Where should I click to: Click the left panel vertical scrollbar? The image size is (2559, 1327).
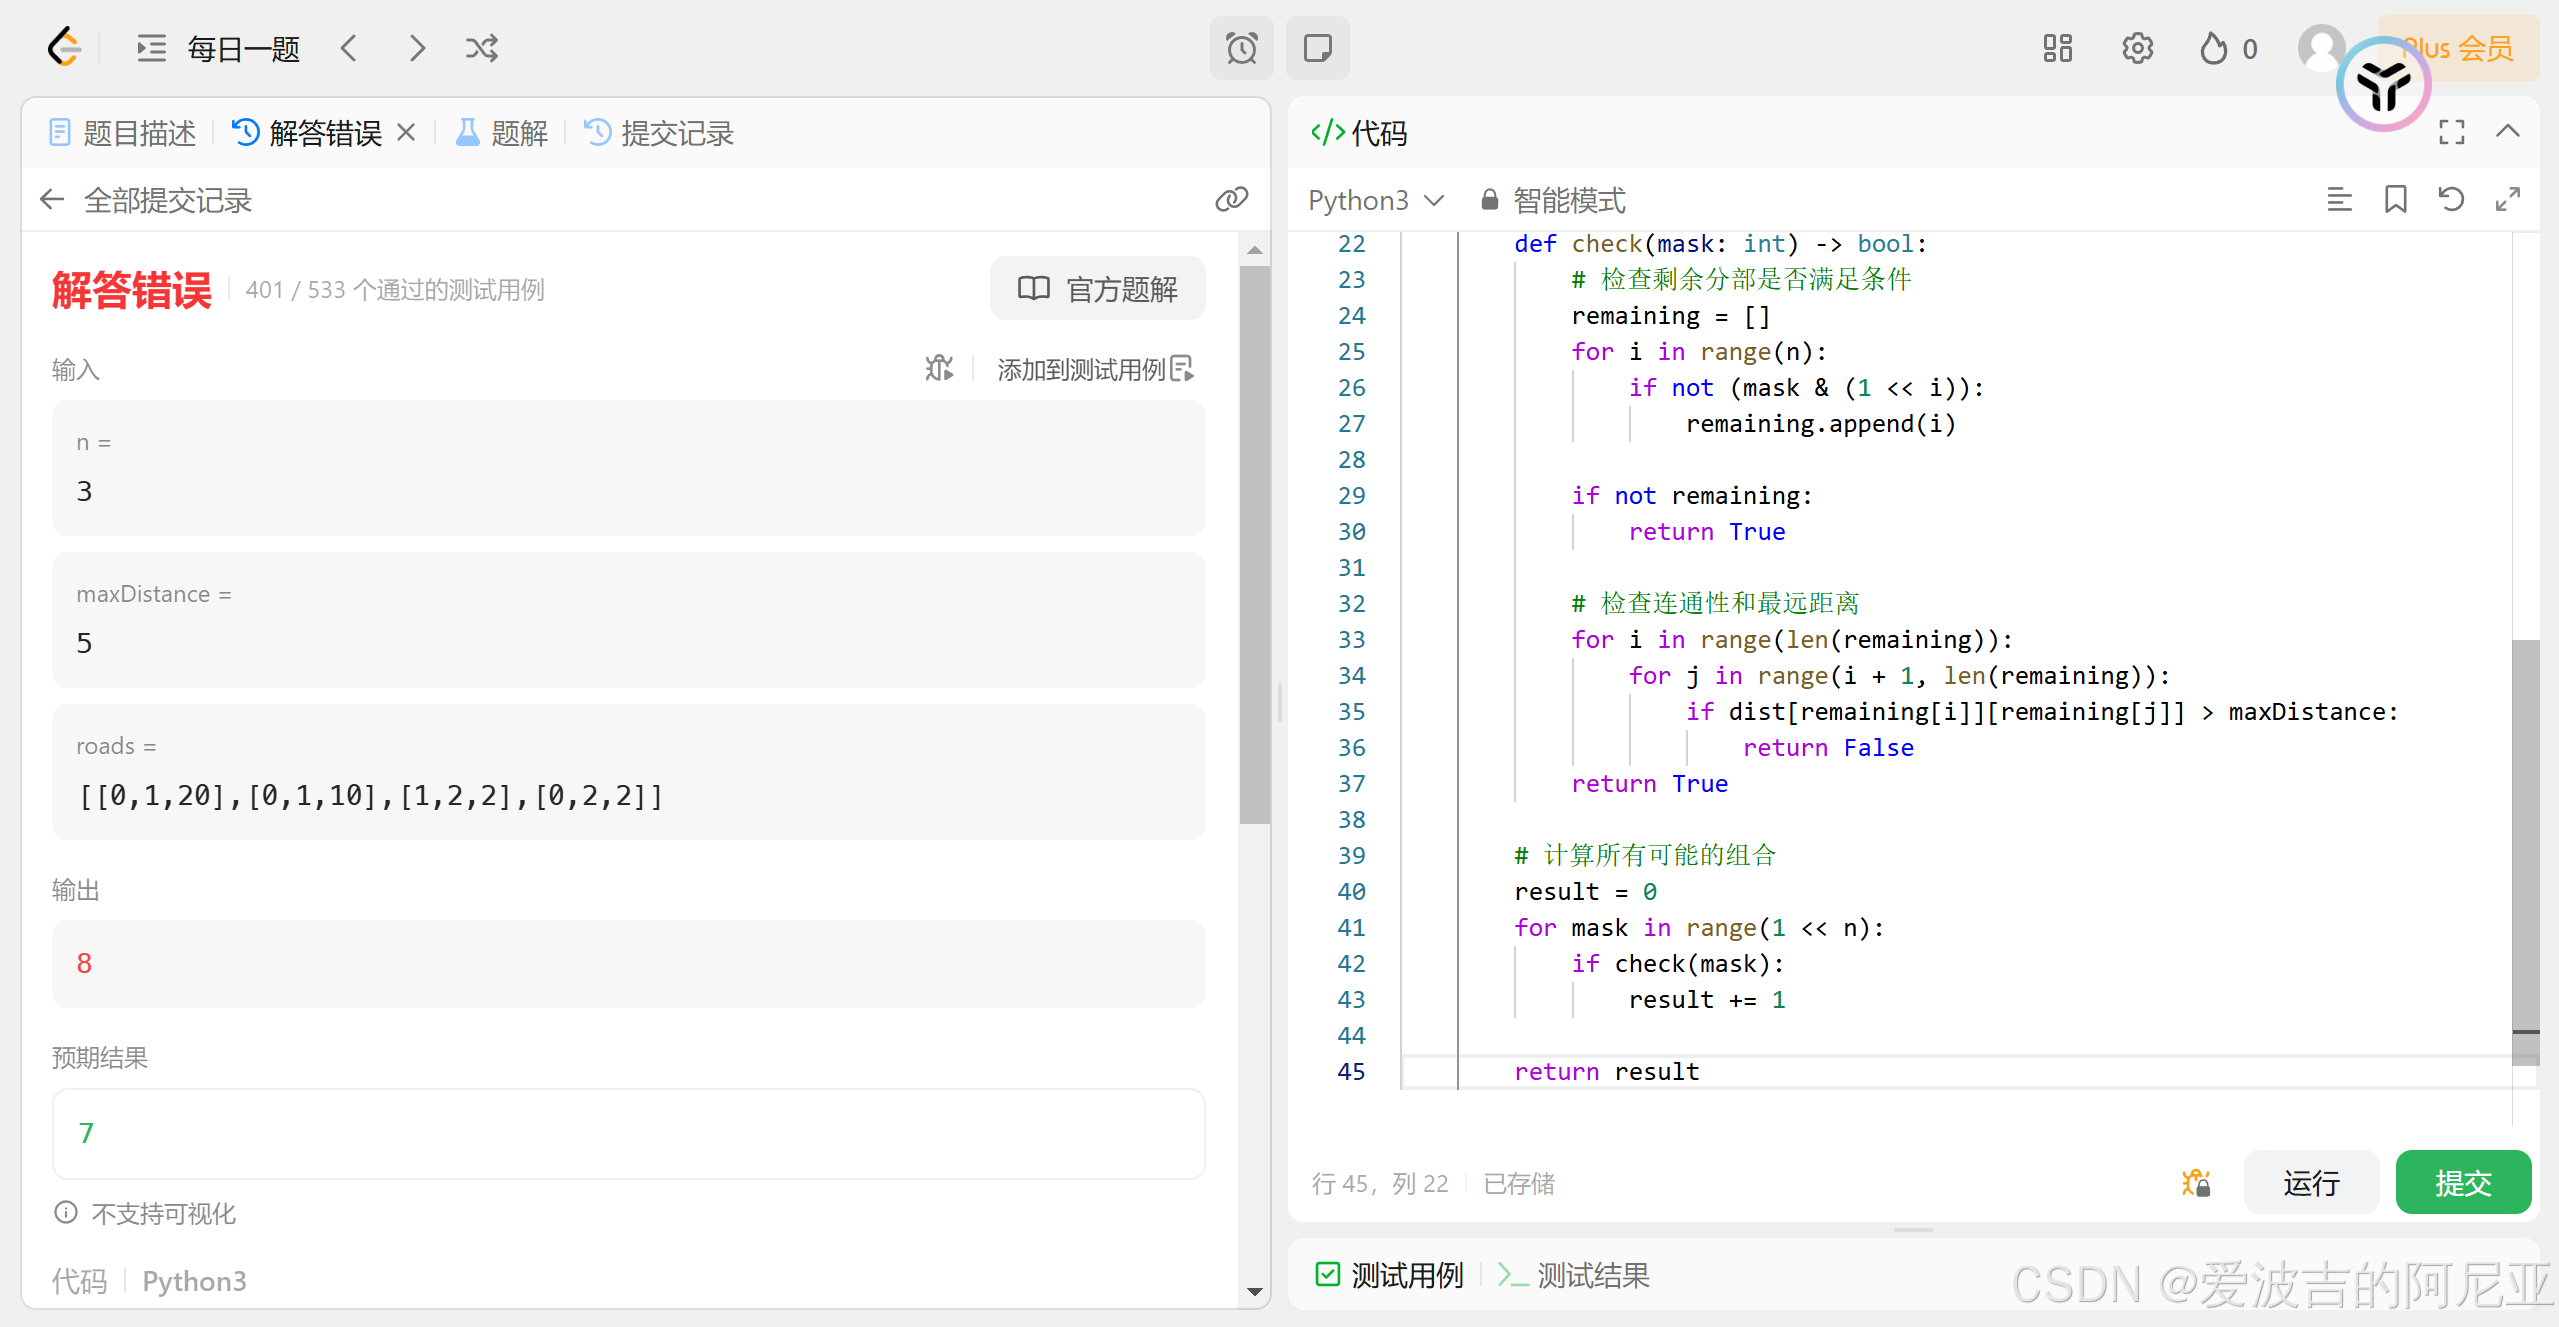click(x=1254, y=545)
